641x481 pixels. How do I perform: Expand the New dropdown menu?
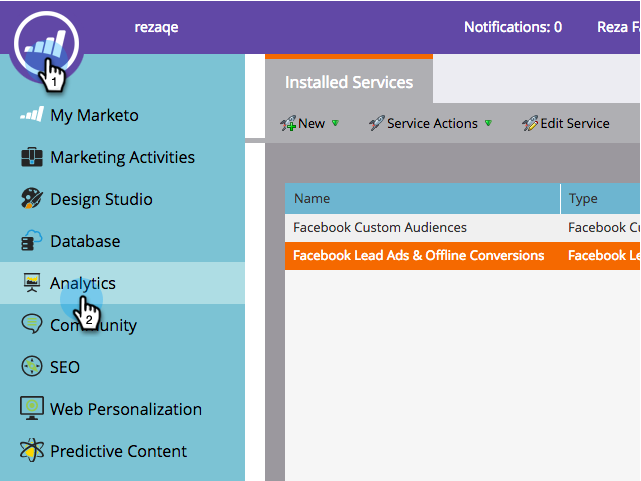311,123
